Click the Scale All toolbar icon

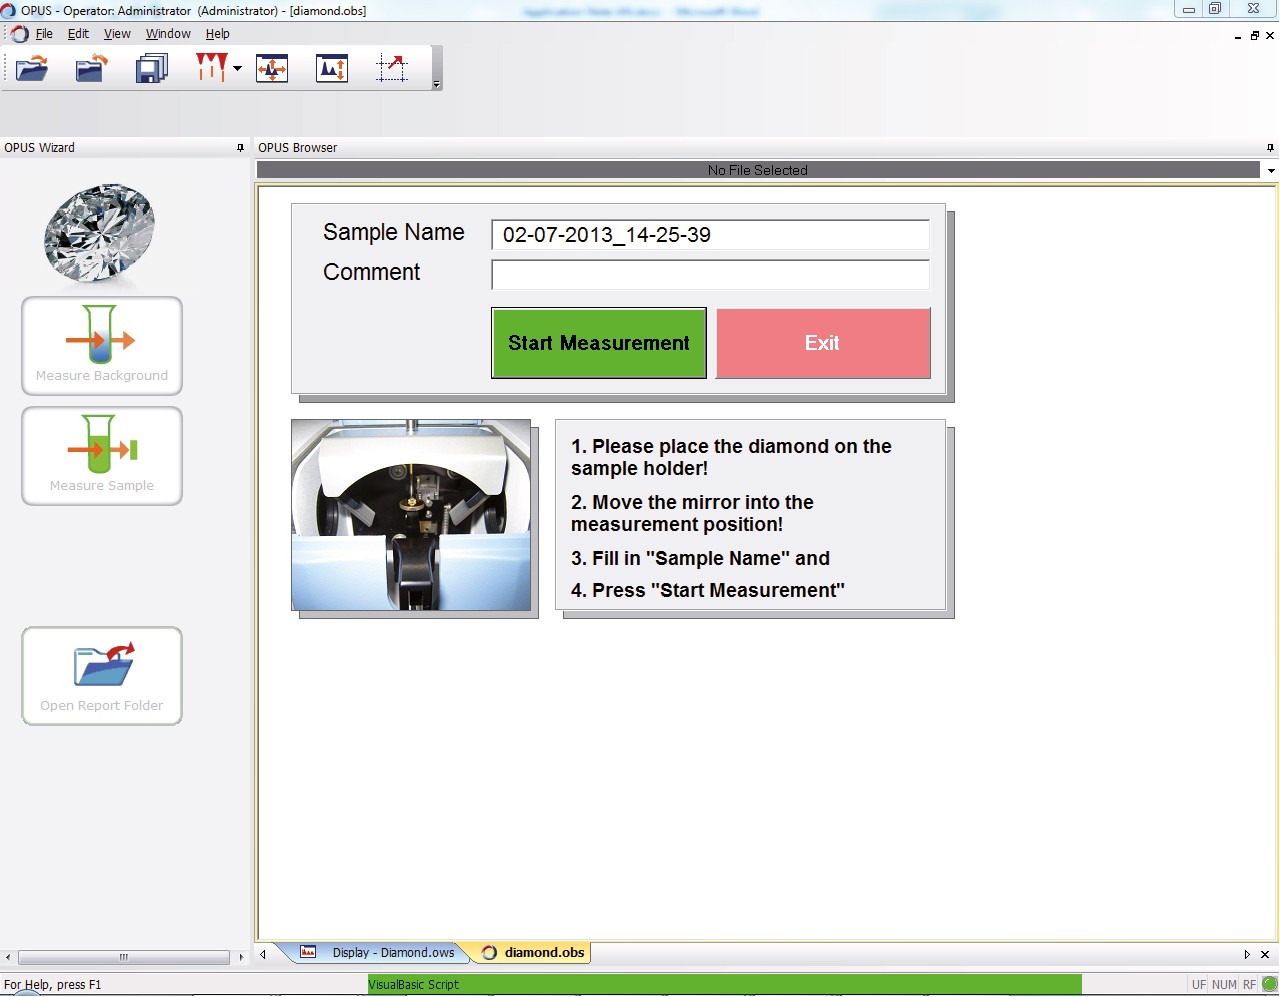coord(272,68)
